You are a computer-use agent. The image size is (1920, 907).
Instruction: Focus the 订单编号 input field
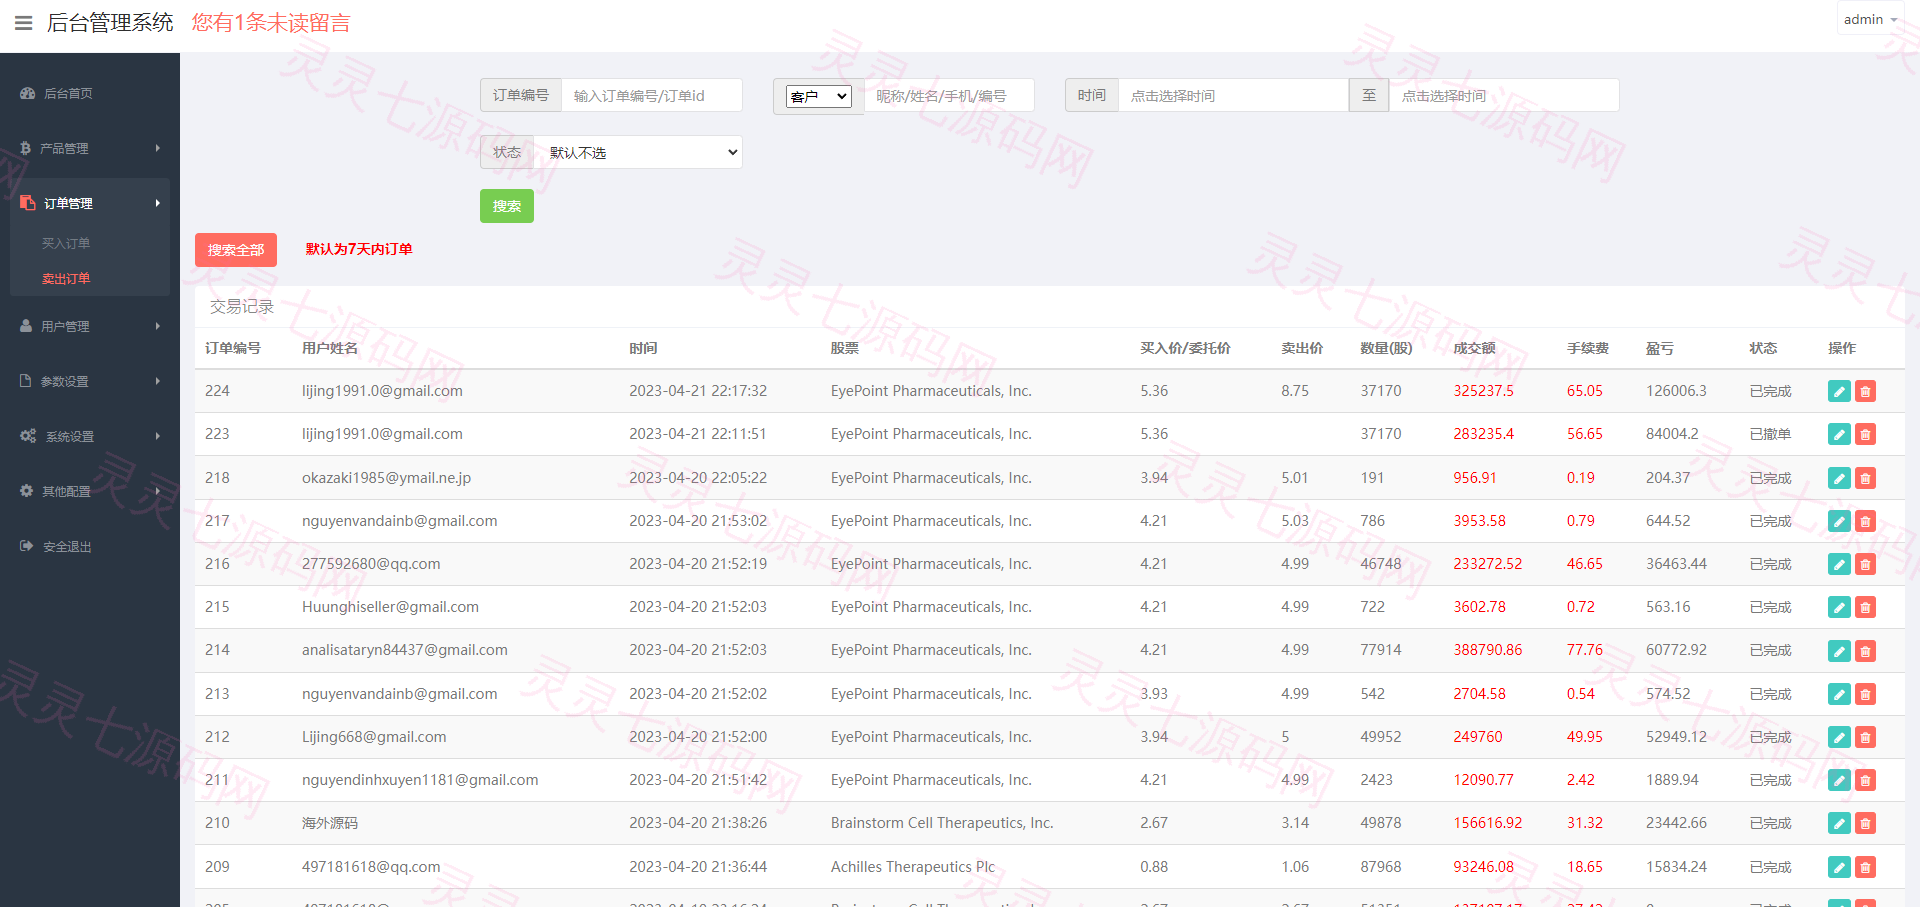click(x=652, y=95)
